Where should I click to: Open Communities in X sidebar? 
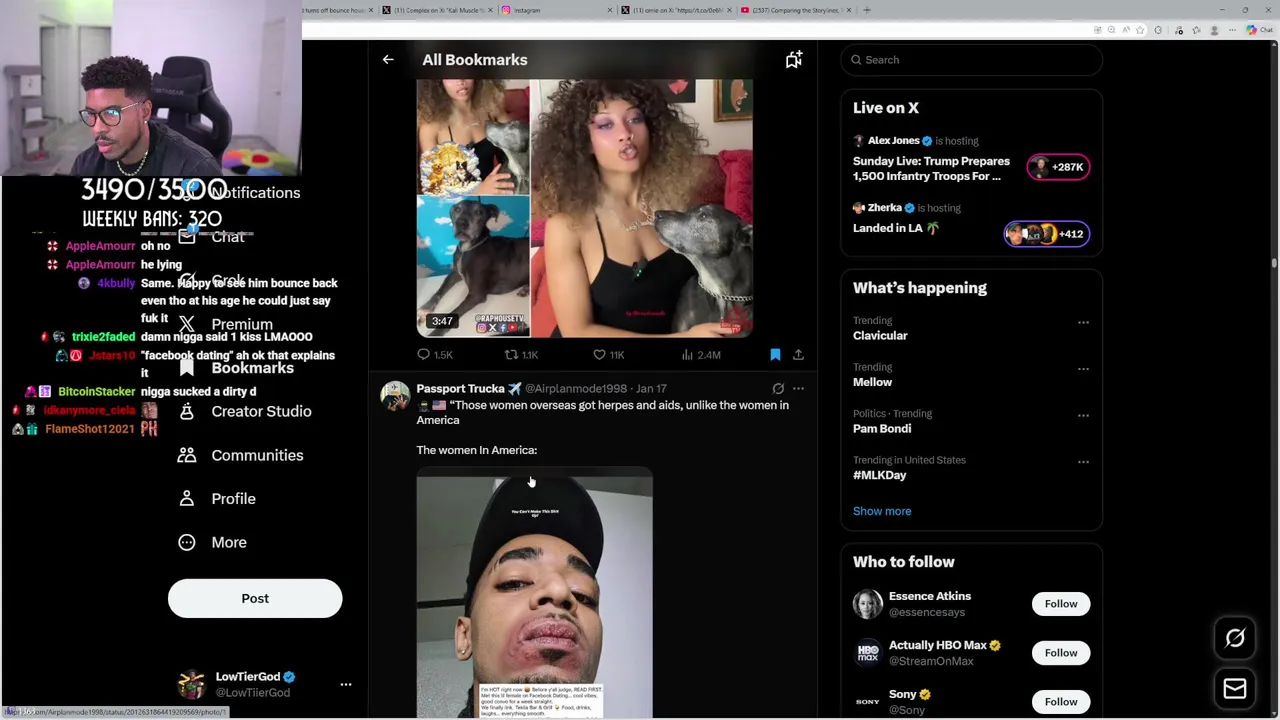[241, 455]
